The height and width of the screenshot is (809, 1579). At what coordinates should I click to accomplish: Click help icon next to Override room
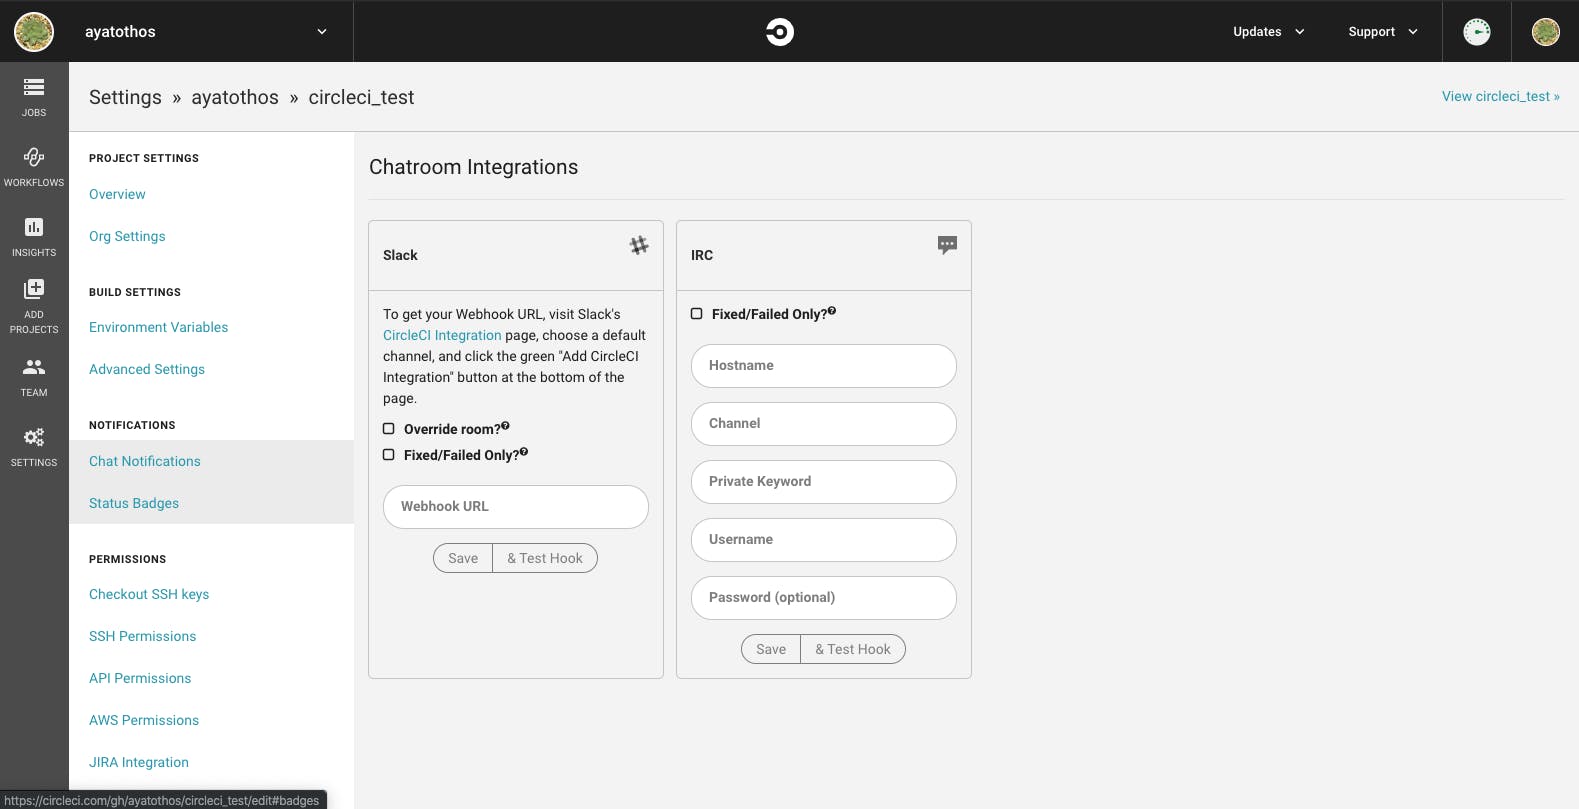click(x=506, y=426)
